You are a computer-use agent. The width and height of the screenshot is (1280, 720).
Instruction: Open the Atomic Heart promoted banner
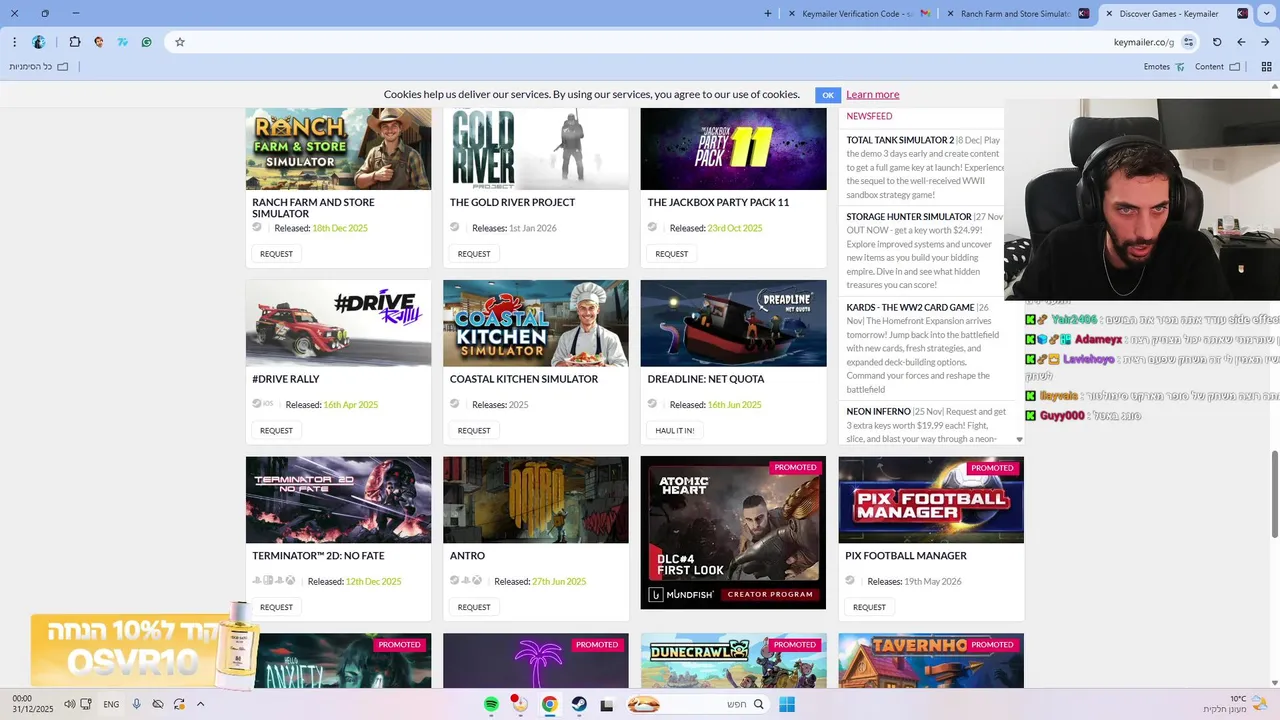[x=734, y=533]
